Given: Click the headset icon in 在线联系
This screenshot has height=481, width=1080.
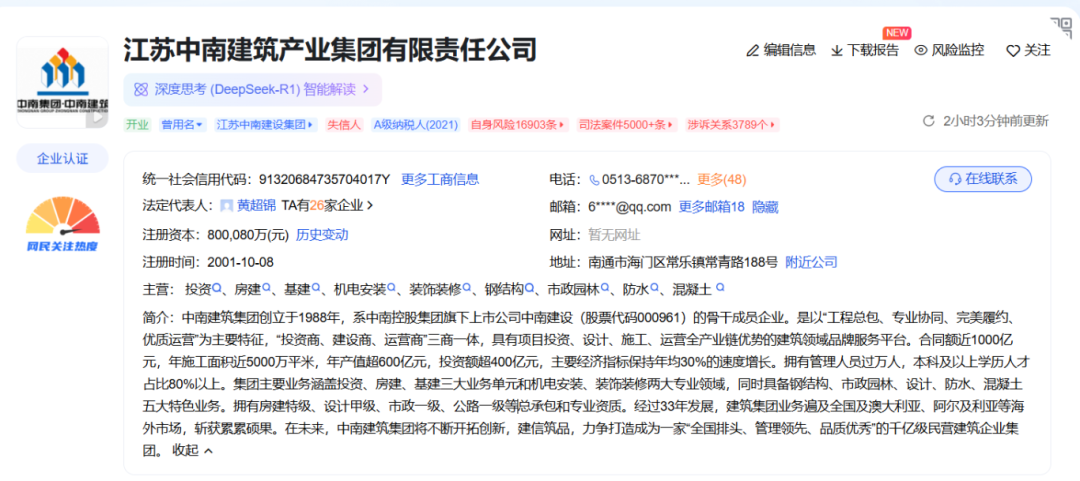Looking at the screenshot, I should [x=955, y=179].
